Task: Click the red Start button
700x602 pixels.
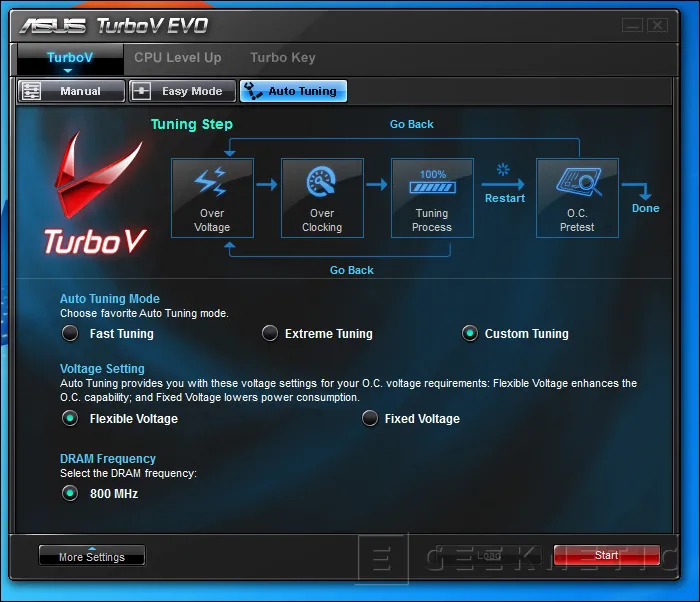Action: point(607,555)
